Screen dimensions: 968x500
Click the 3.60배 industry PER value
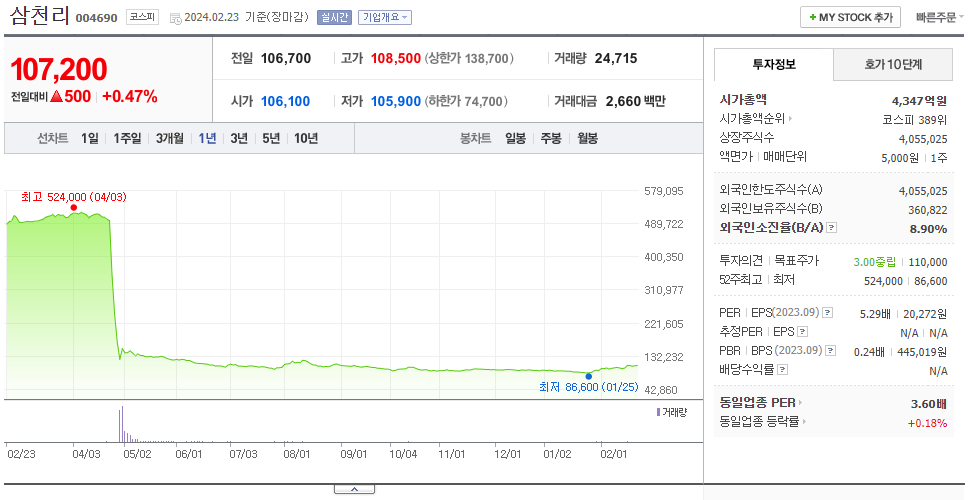tap(929, 404)
